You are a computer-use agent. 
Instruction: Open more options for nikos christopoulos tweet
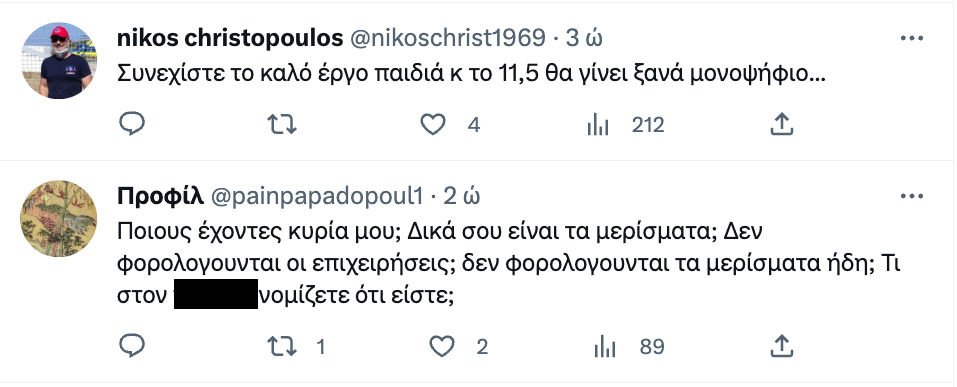click(912, 38)
